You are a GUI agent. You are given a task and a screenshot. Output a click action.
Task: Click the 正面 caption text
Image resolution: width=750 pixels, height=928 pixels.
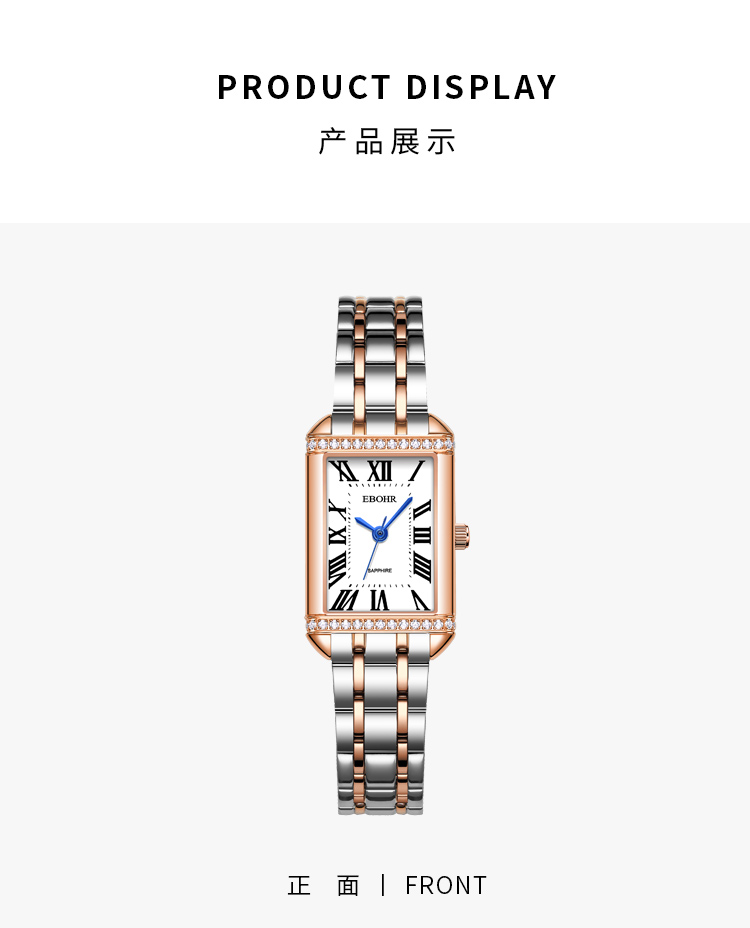pyautogui.click(x=323, y=886)
